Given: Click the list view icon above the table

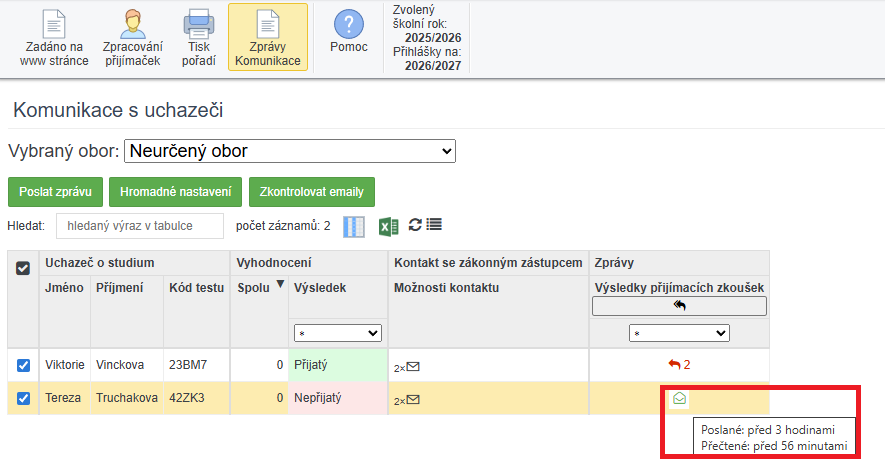Looking at the screenshot, I should pyautogui.click(x=434, y=225).
